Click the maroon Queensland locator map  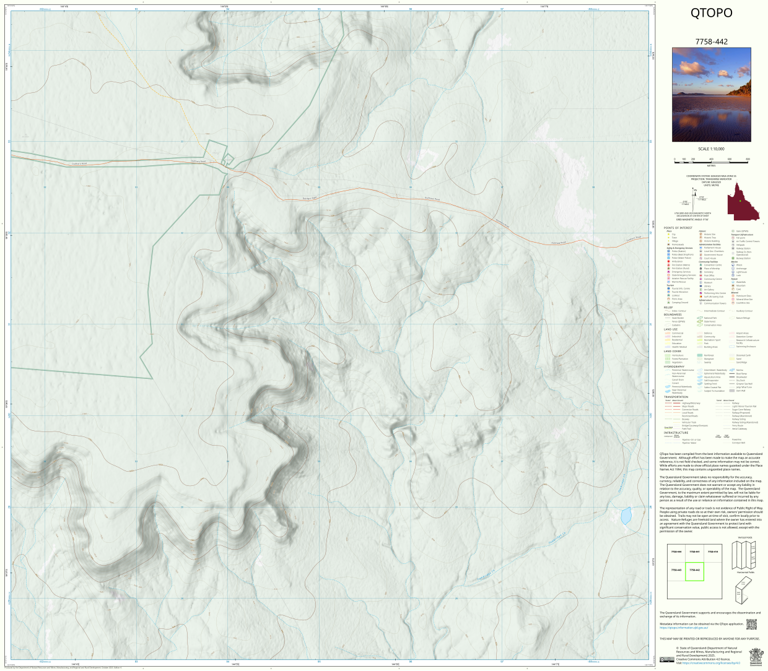(743, 202)
